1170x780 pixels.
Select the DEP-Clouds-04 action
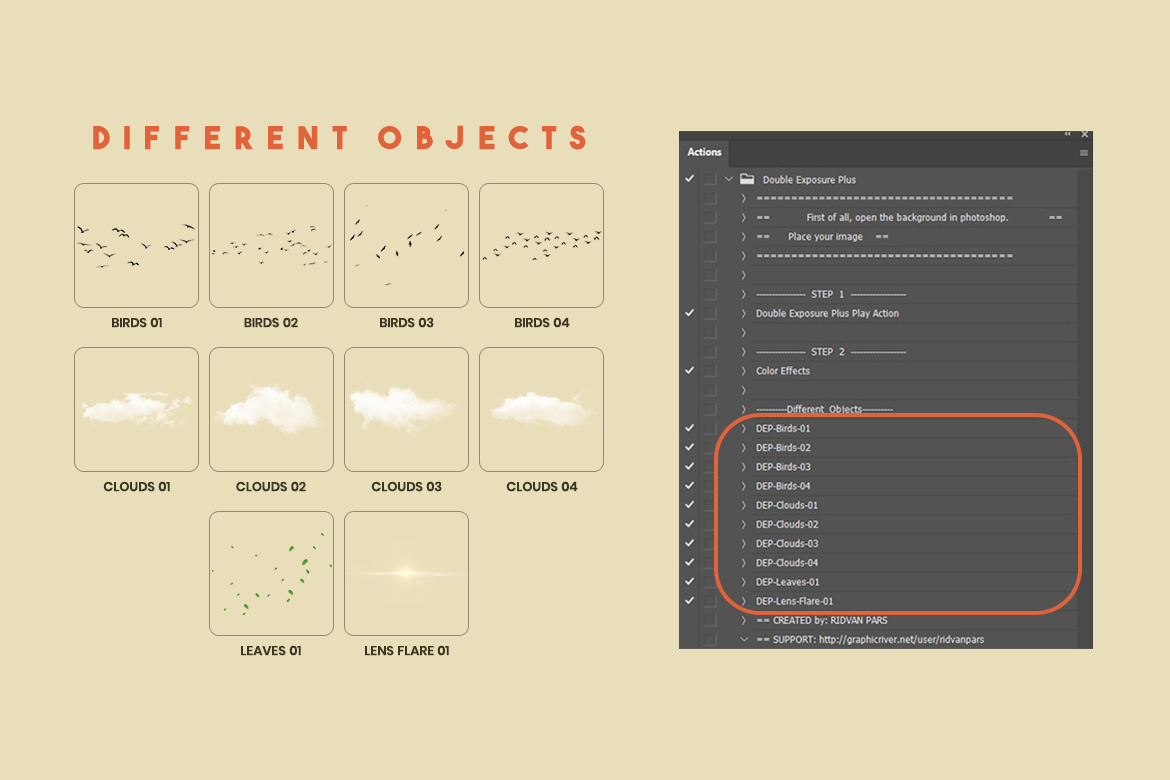(787, 563)
